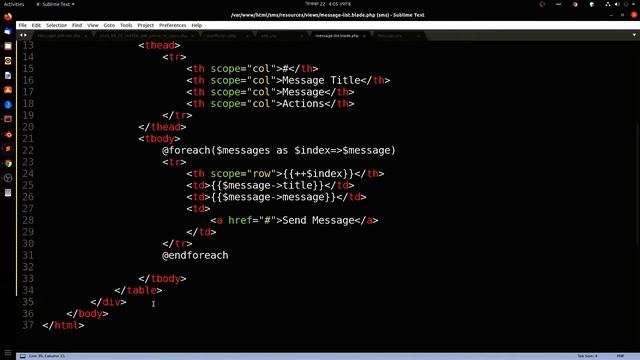This screenshot has width=640, height=360.
Task: Open the OBS Studio icon in dock
Action: [x=8, y=178]
